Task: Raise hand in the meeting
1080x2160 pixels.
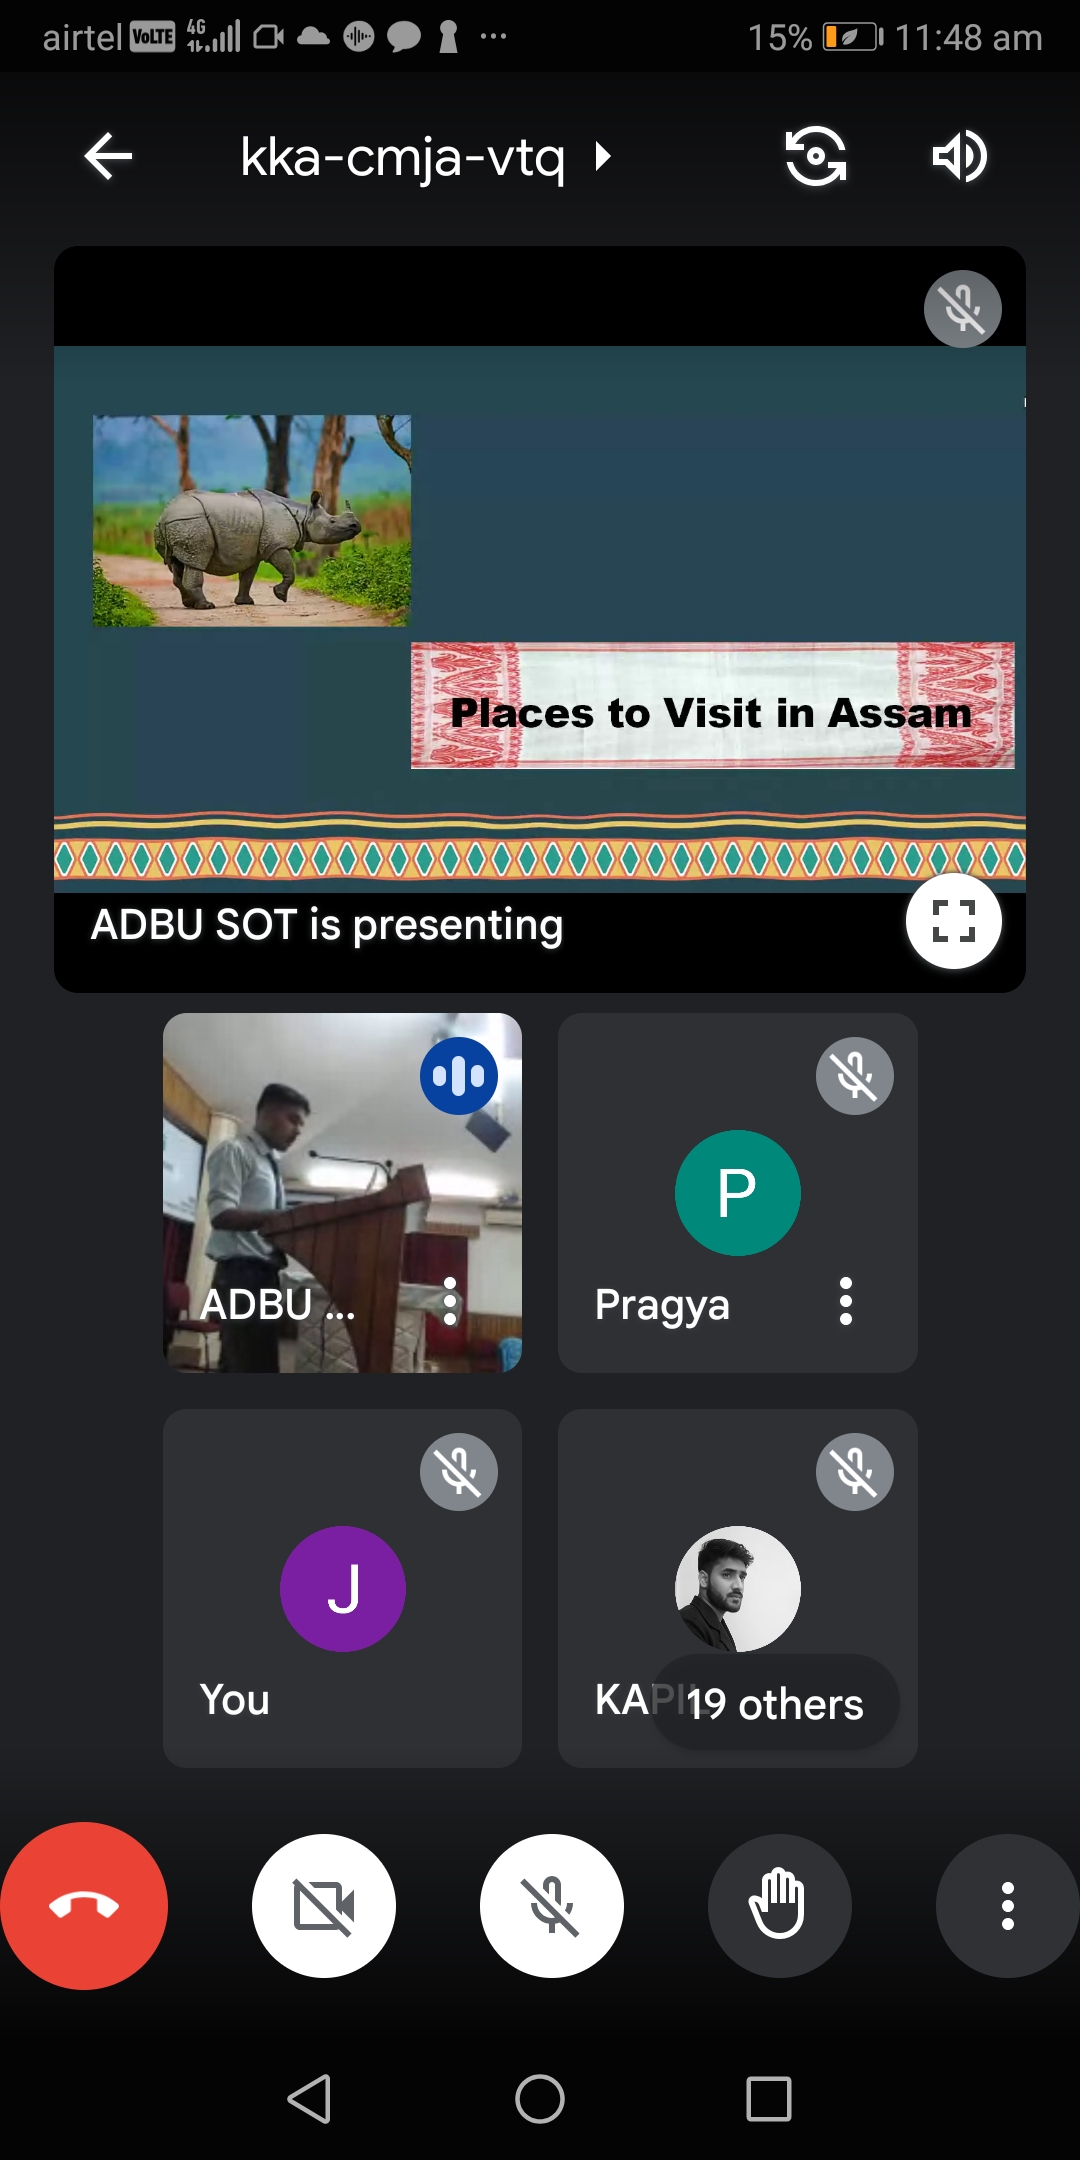Action: pos(779,1905)
